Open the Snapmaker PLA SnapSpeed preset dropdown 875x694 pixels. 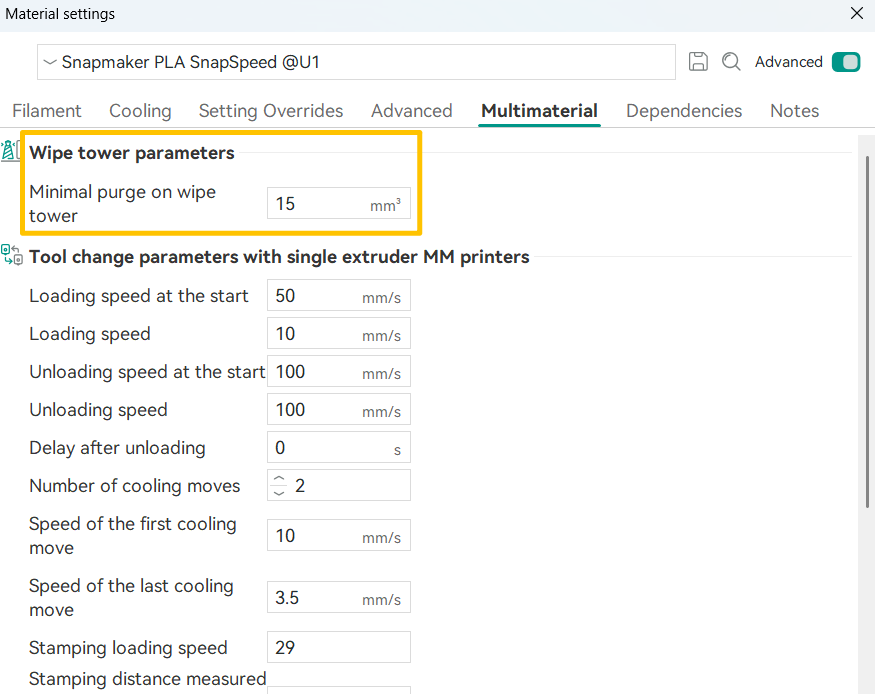pos(356,62)
